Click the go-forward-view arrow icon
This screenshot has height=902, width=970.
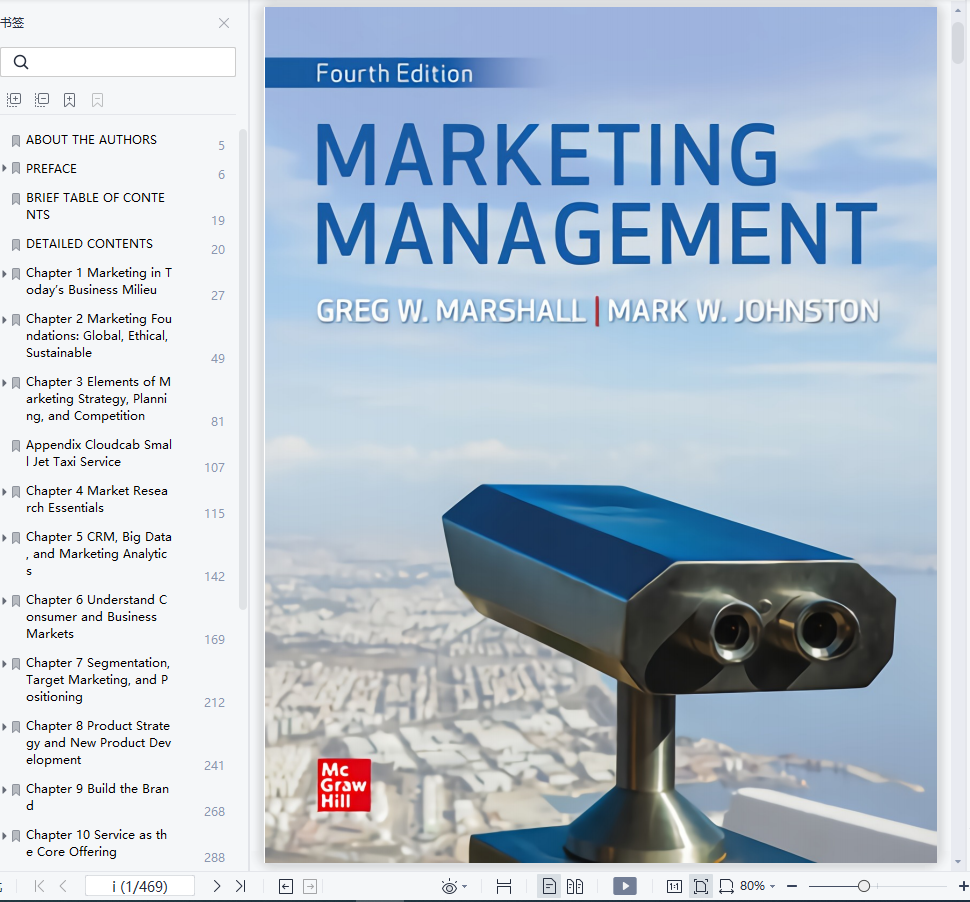pyautogui.click(x=310, y=887)
